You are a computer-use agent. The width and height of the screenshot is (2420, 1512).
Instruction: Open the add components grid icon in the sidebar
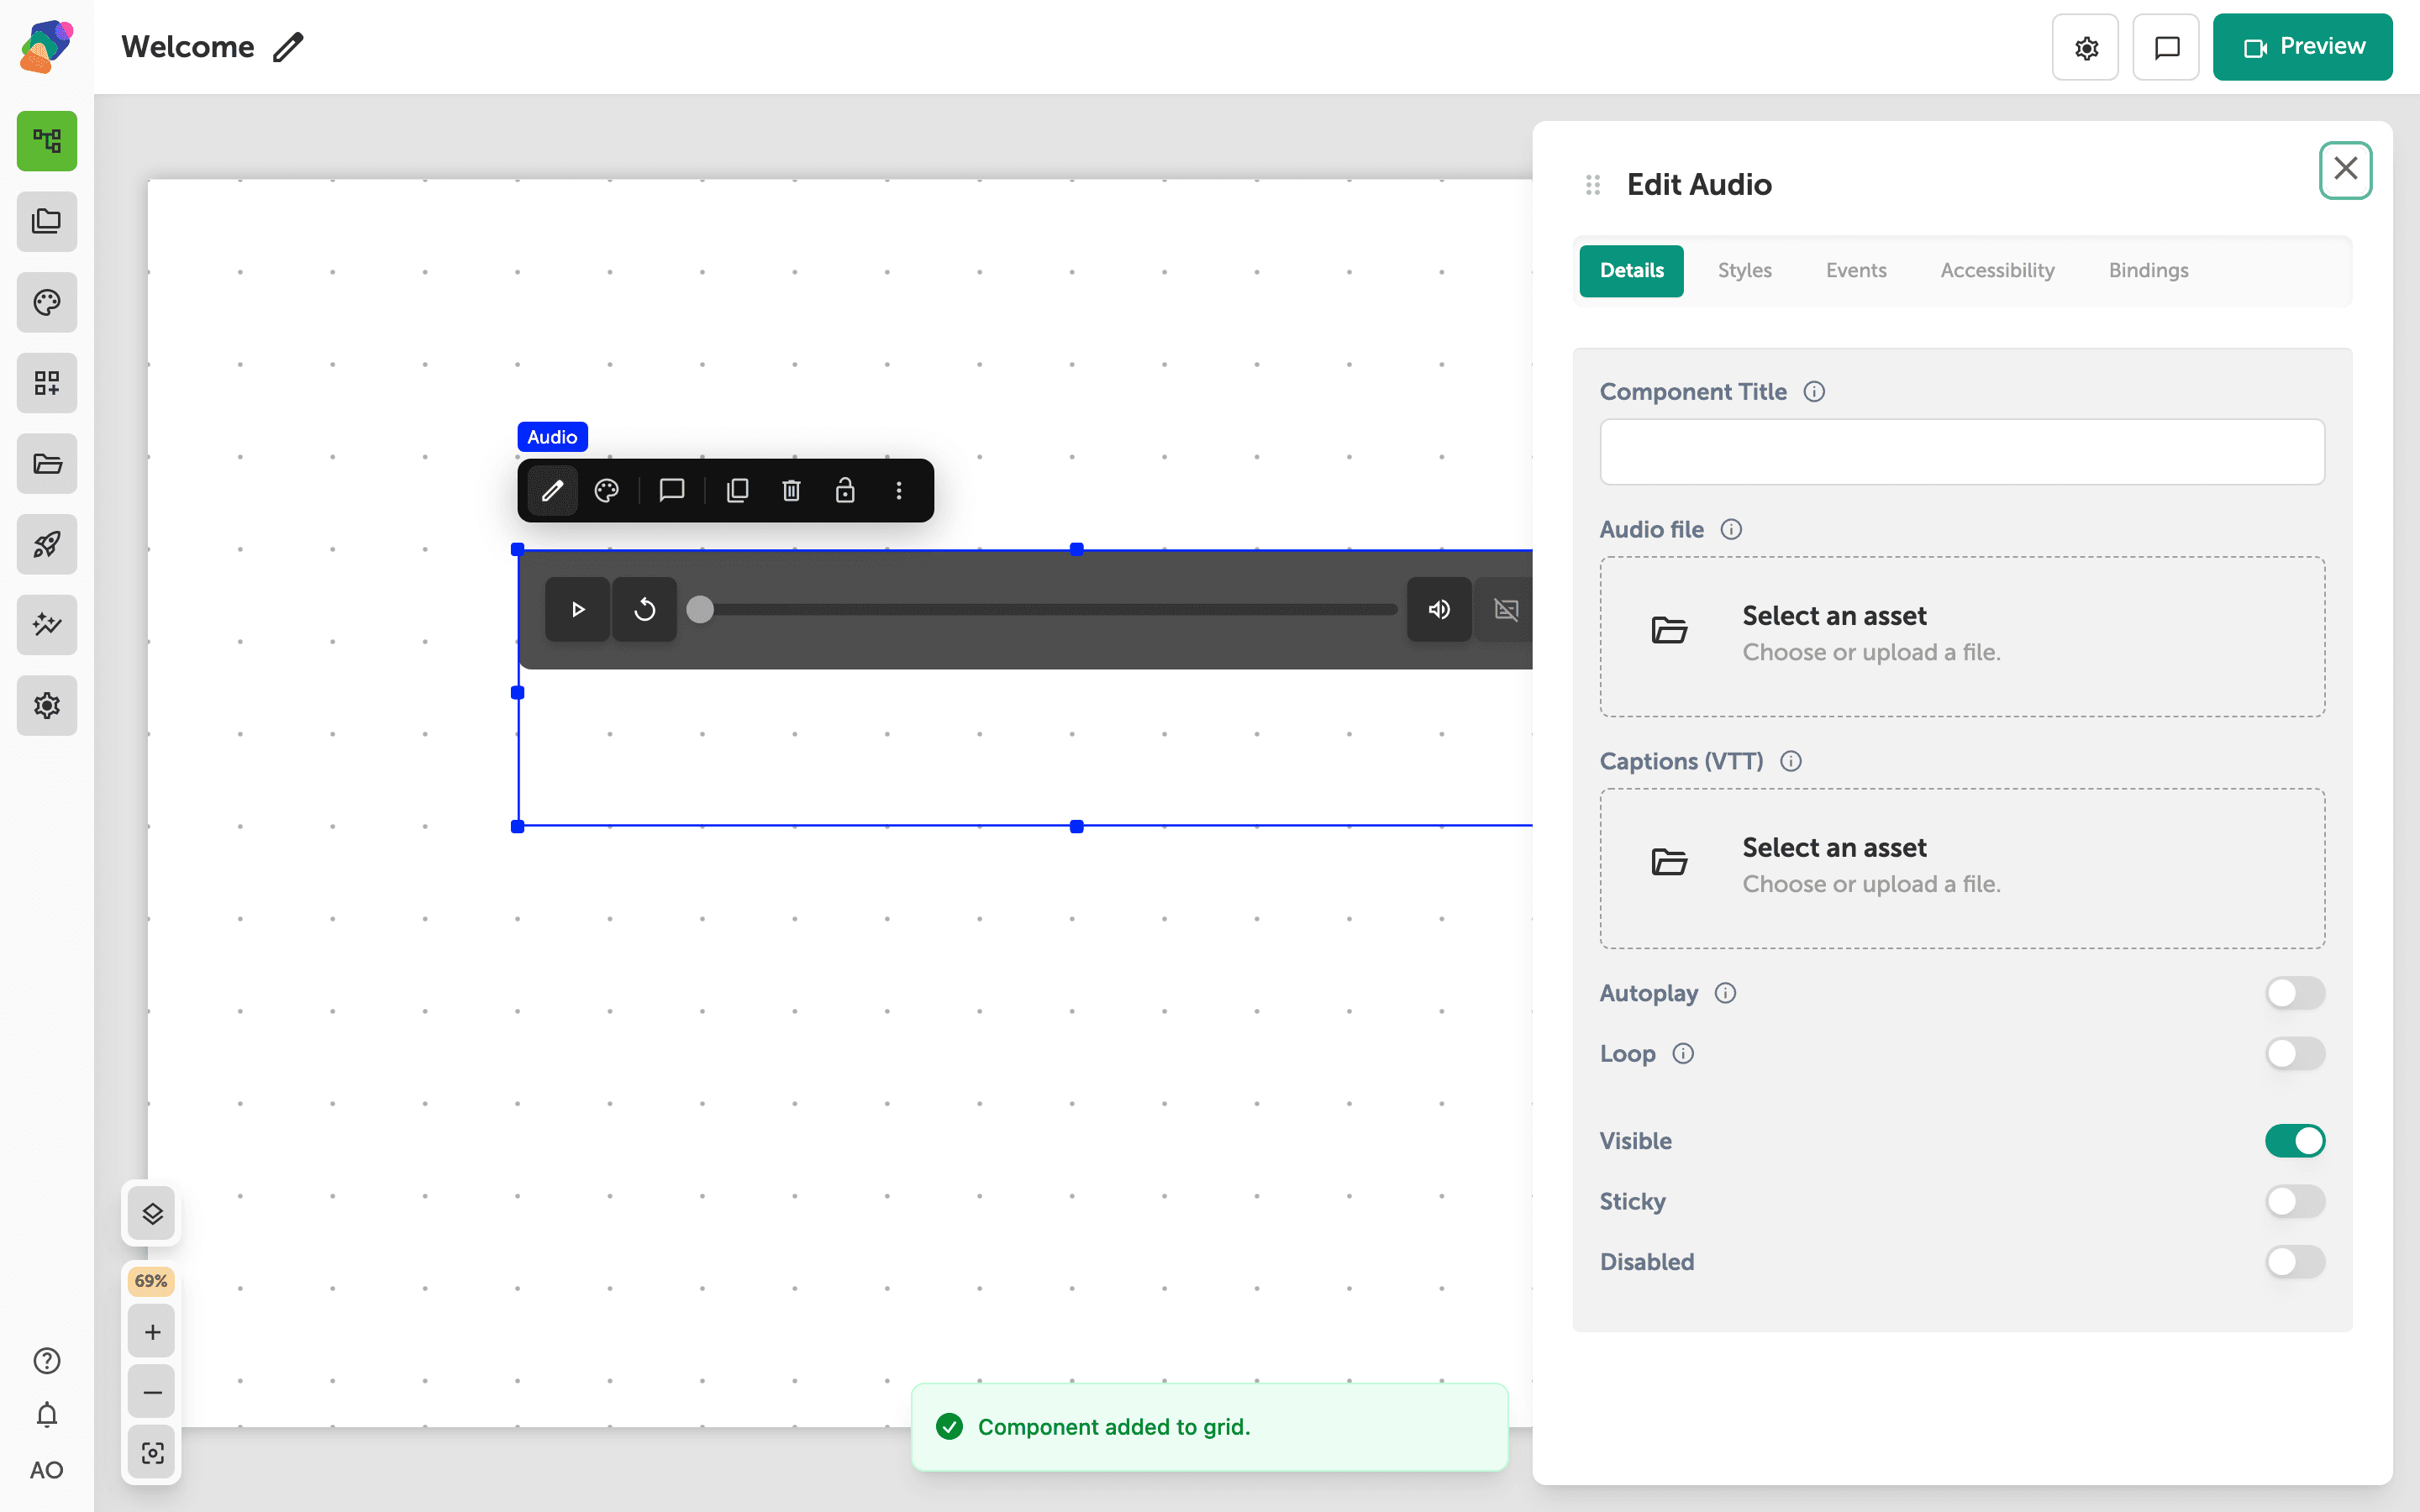[x=47, y=383]
